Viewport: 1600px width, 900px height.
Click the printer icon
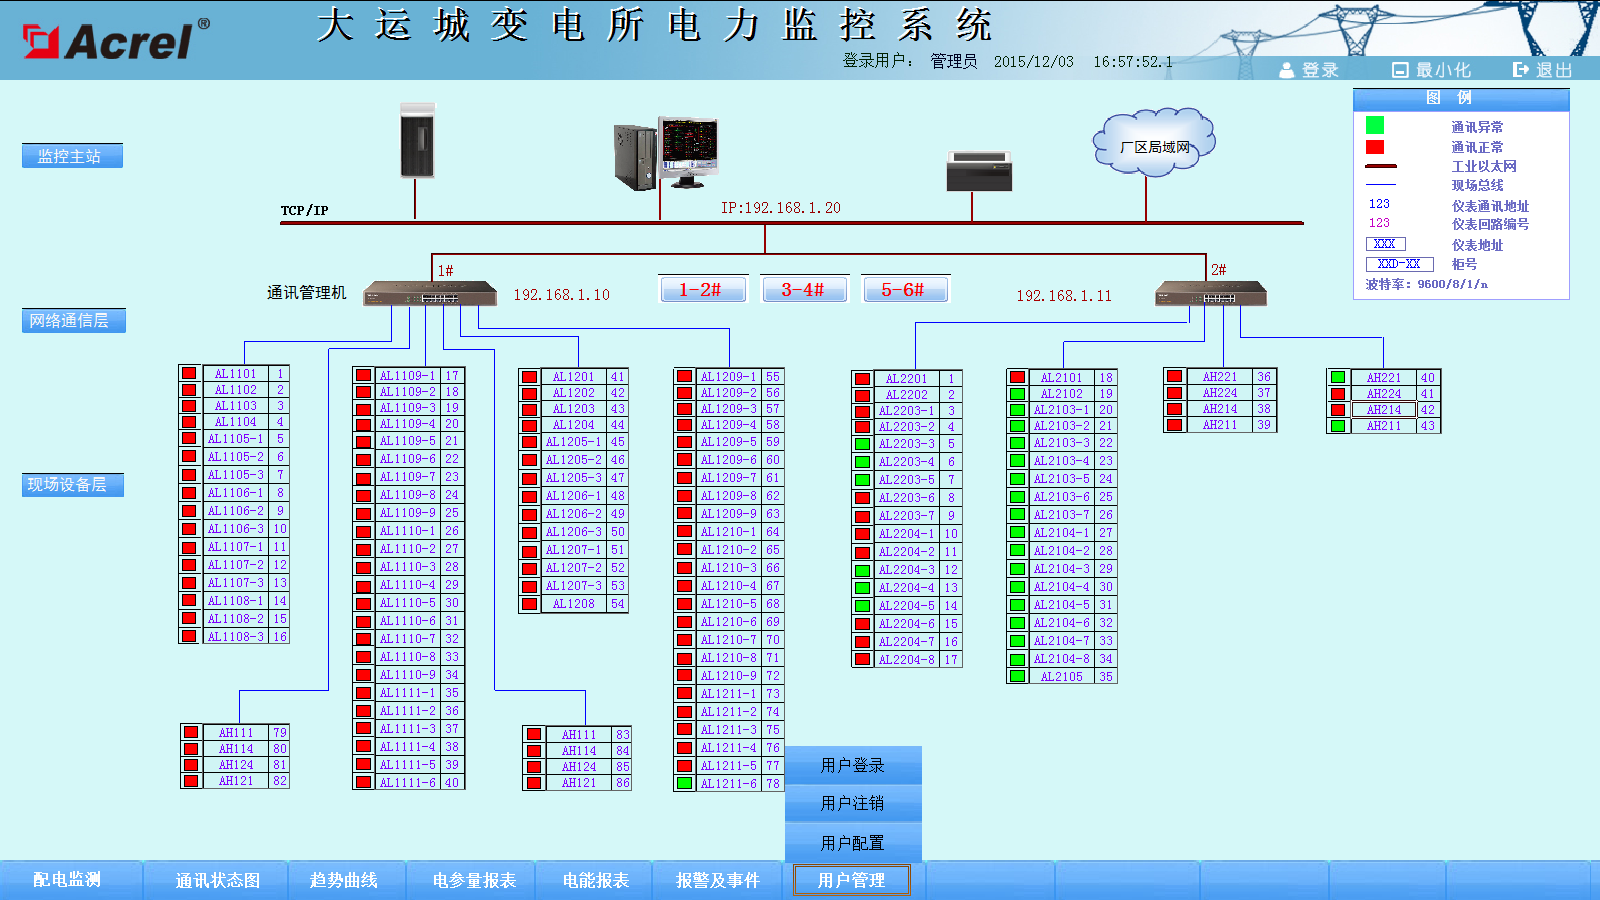coord(979,171)
